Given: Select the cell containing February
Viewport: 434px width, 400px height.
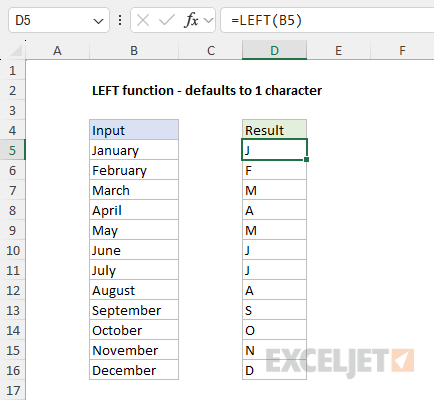Looking at the screenshot, I should (134, 170).
